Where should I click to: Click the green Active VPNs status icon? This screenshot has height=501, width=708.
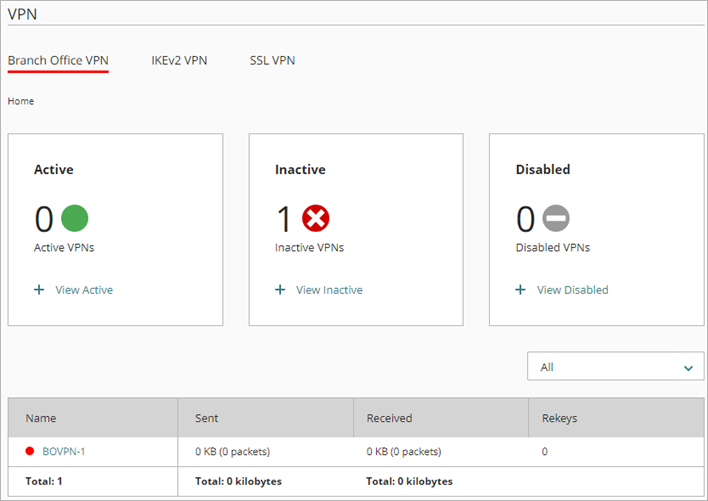tap(75, 219)
